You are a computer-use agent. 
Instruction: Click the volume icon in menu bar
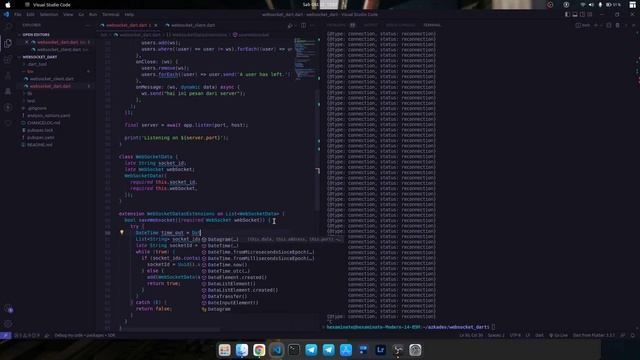coord(591,5)
